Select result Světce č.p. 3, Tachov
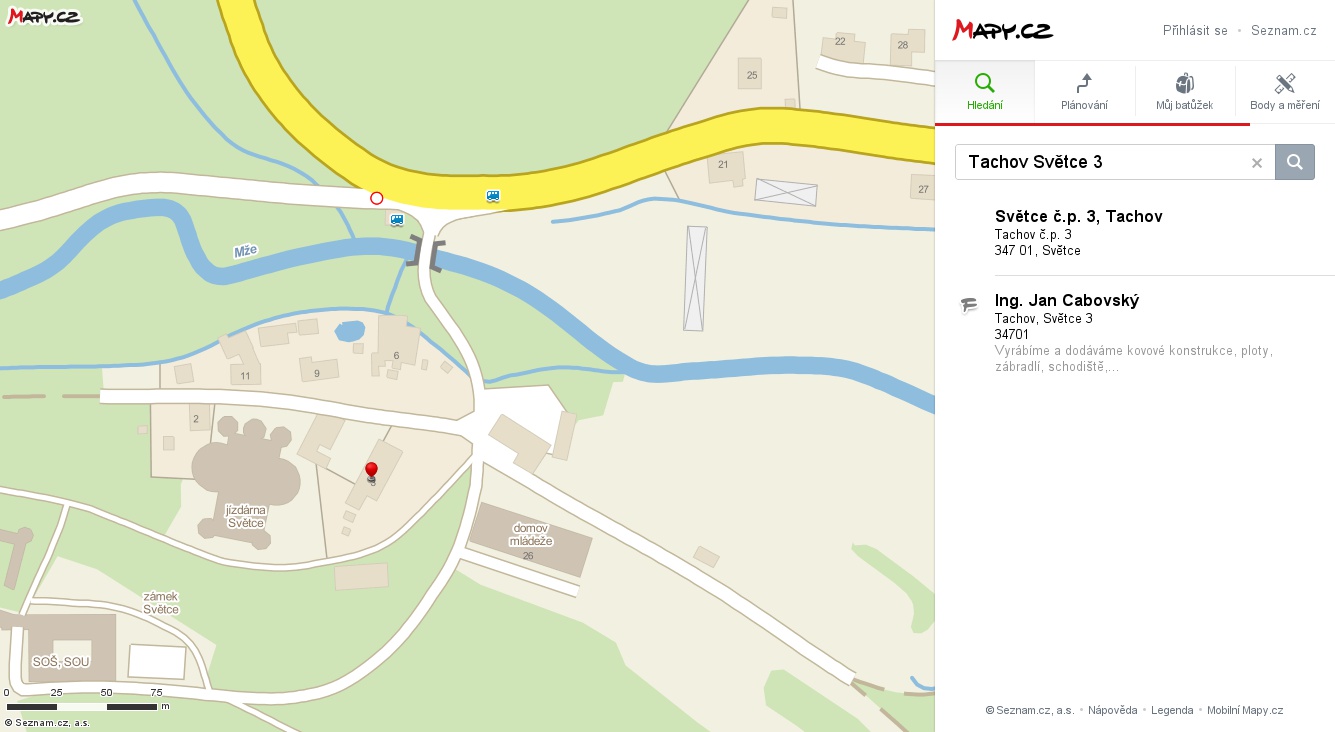 click(1078, 217)
